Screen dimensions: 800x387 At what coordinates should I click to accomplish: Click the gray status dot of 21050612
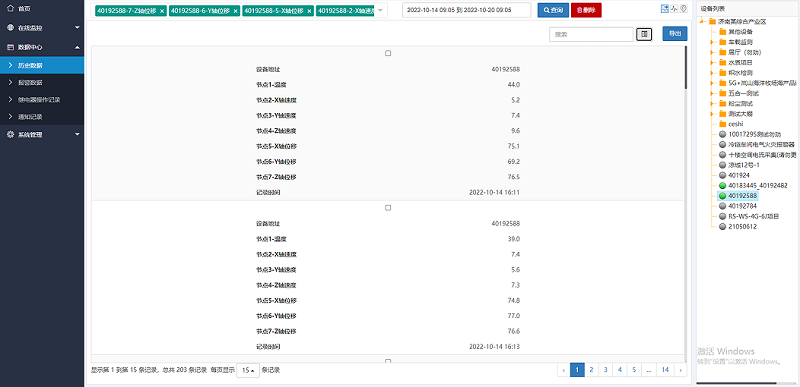tap(722, 227)
